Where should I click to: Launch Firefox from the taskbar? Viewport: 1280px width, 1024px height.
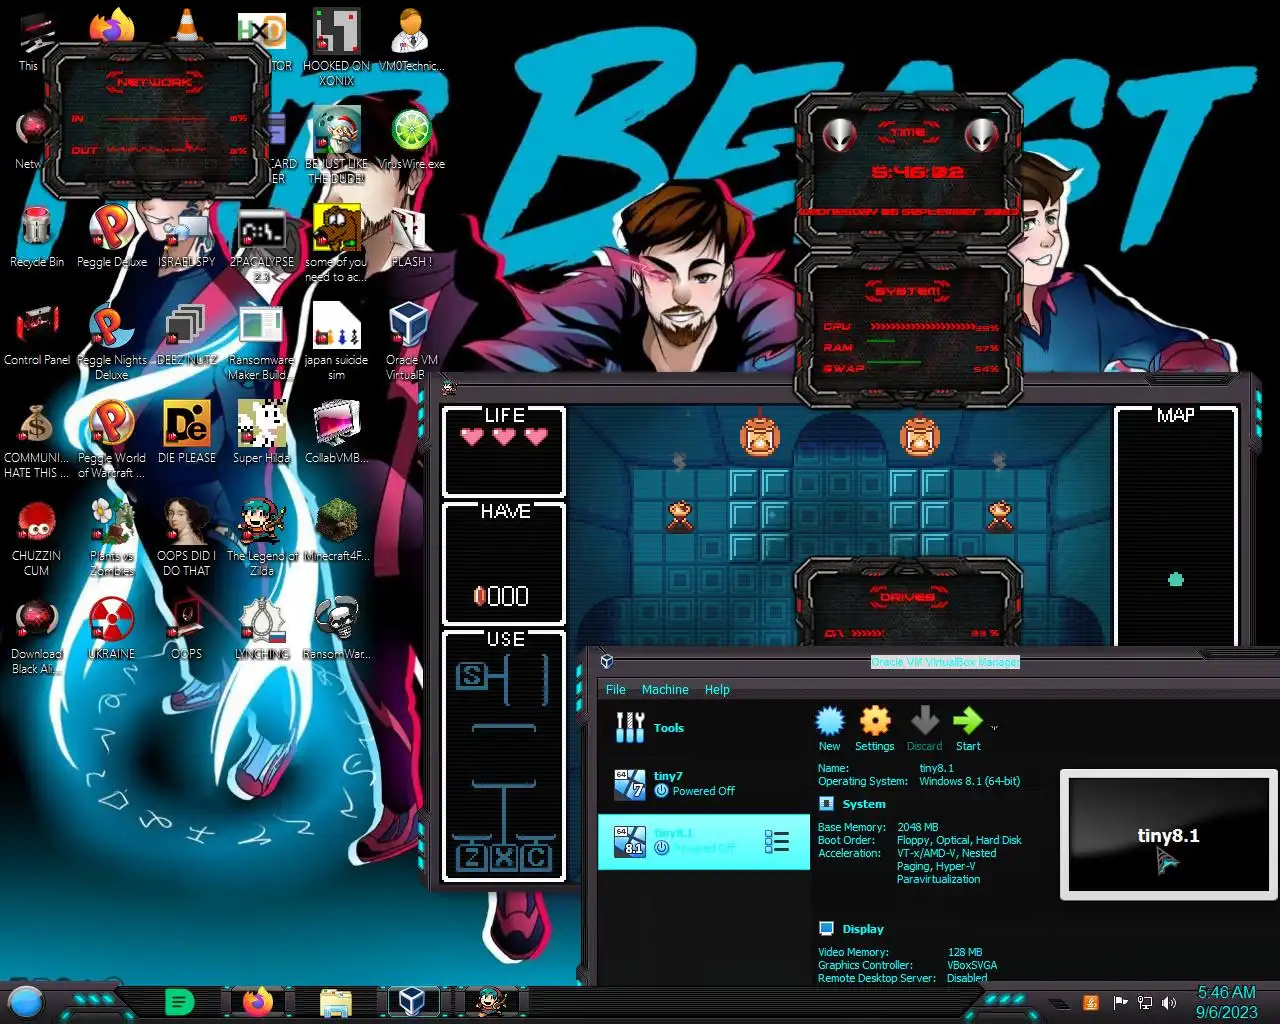[x=258, y=1002]
